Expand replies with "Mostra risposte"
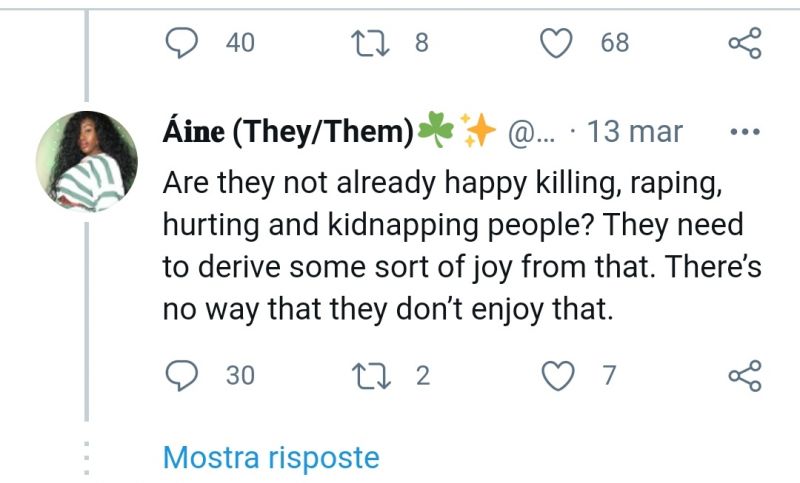This screenshot has height=483, width=800. pyautogui.click(x=271, y=458)
